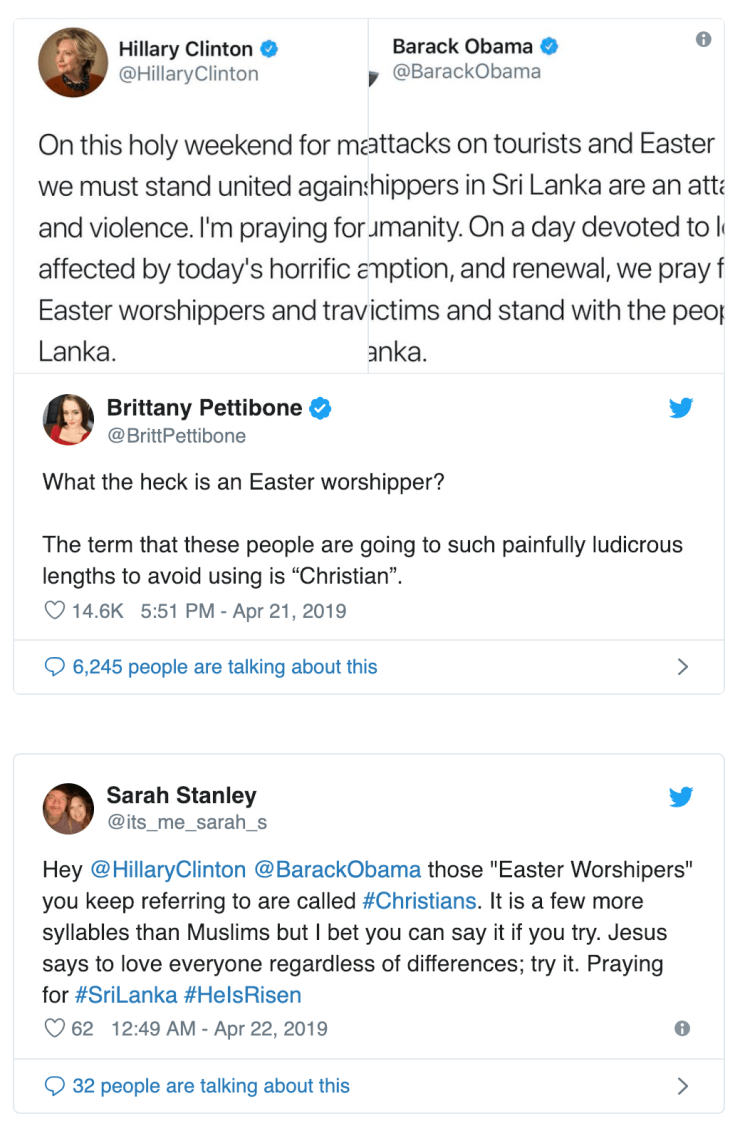The height and width of the screenshot is (1126, 735).
Task: Click Sarah Stanley's profile picture
Action: [x=68, y=808]
